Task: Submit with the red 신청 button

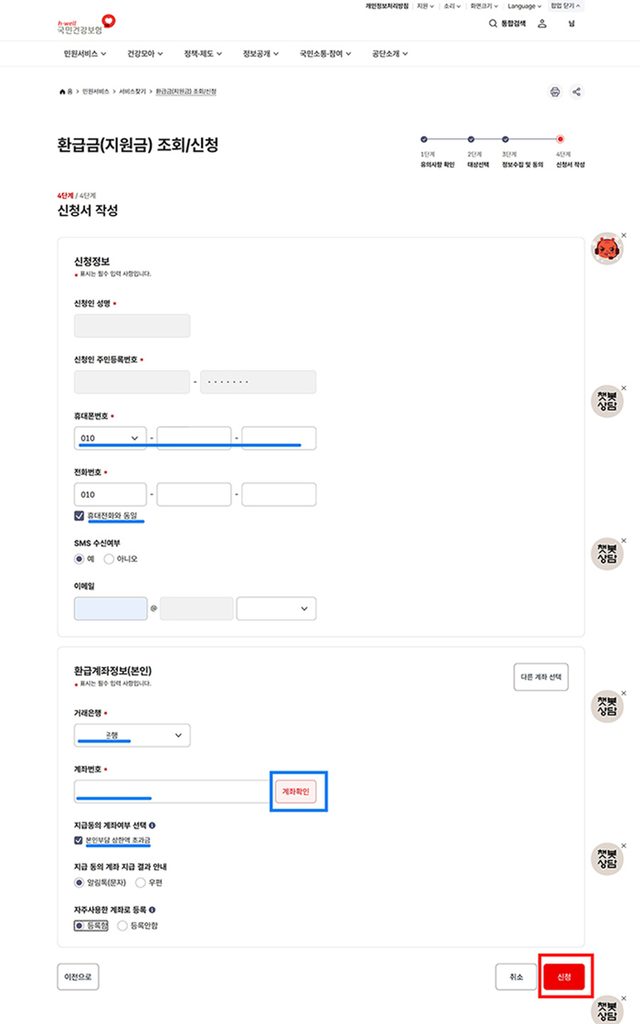Action: pos(564,977)
